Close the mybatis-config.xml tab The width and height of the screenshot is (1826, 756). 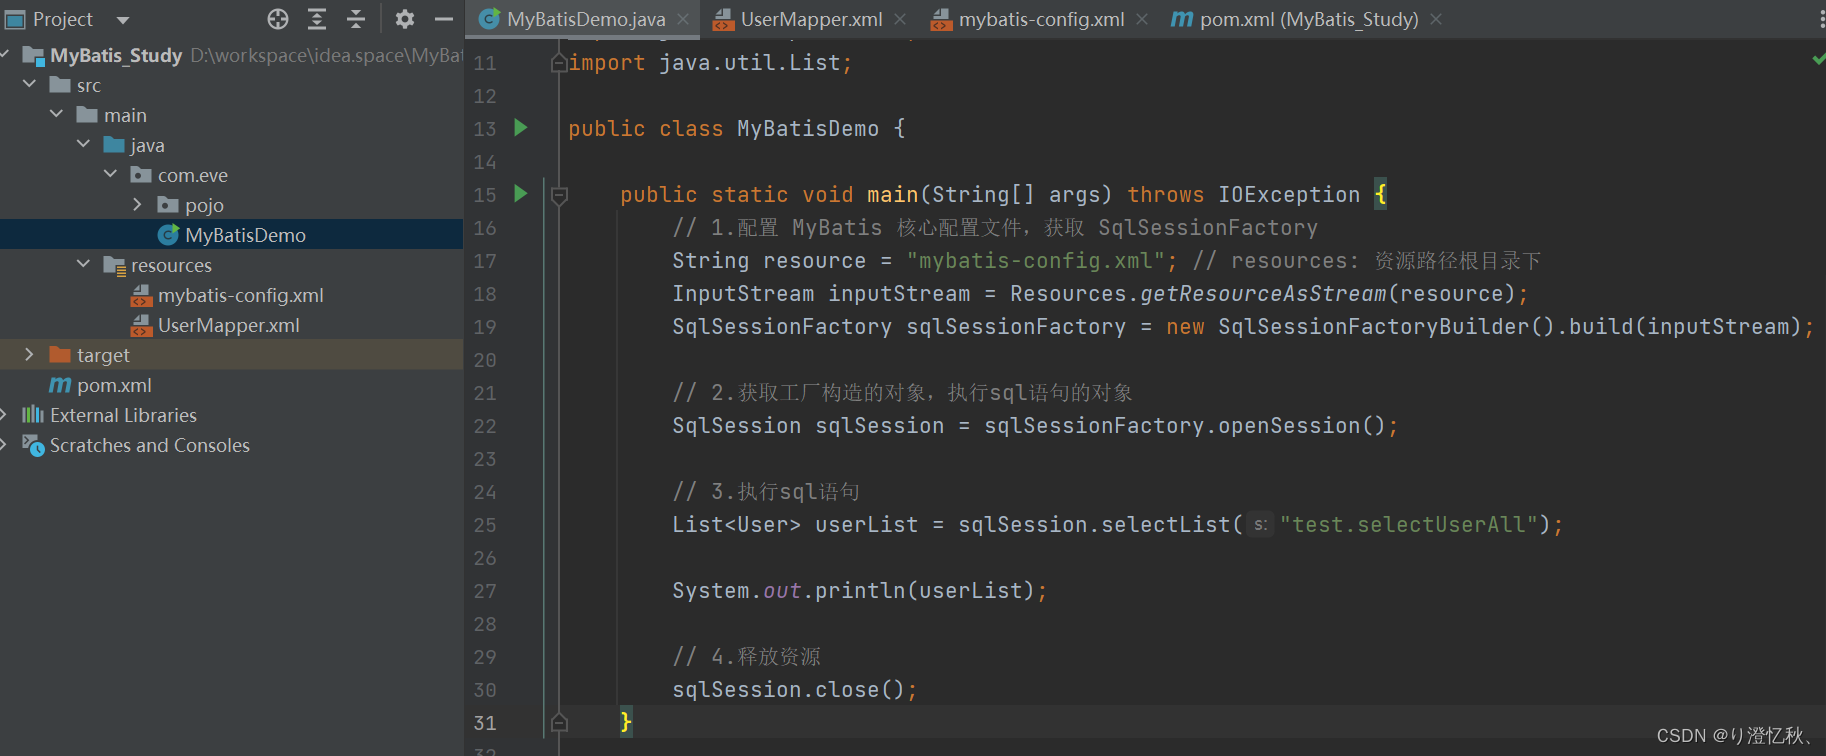point(1142,19)
